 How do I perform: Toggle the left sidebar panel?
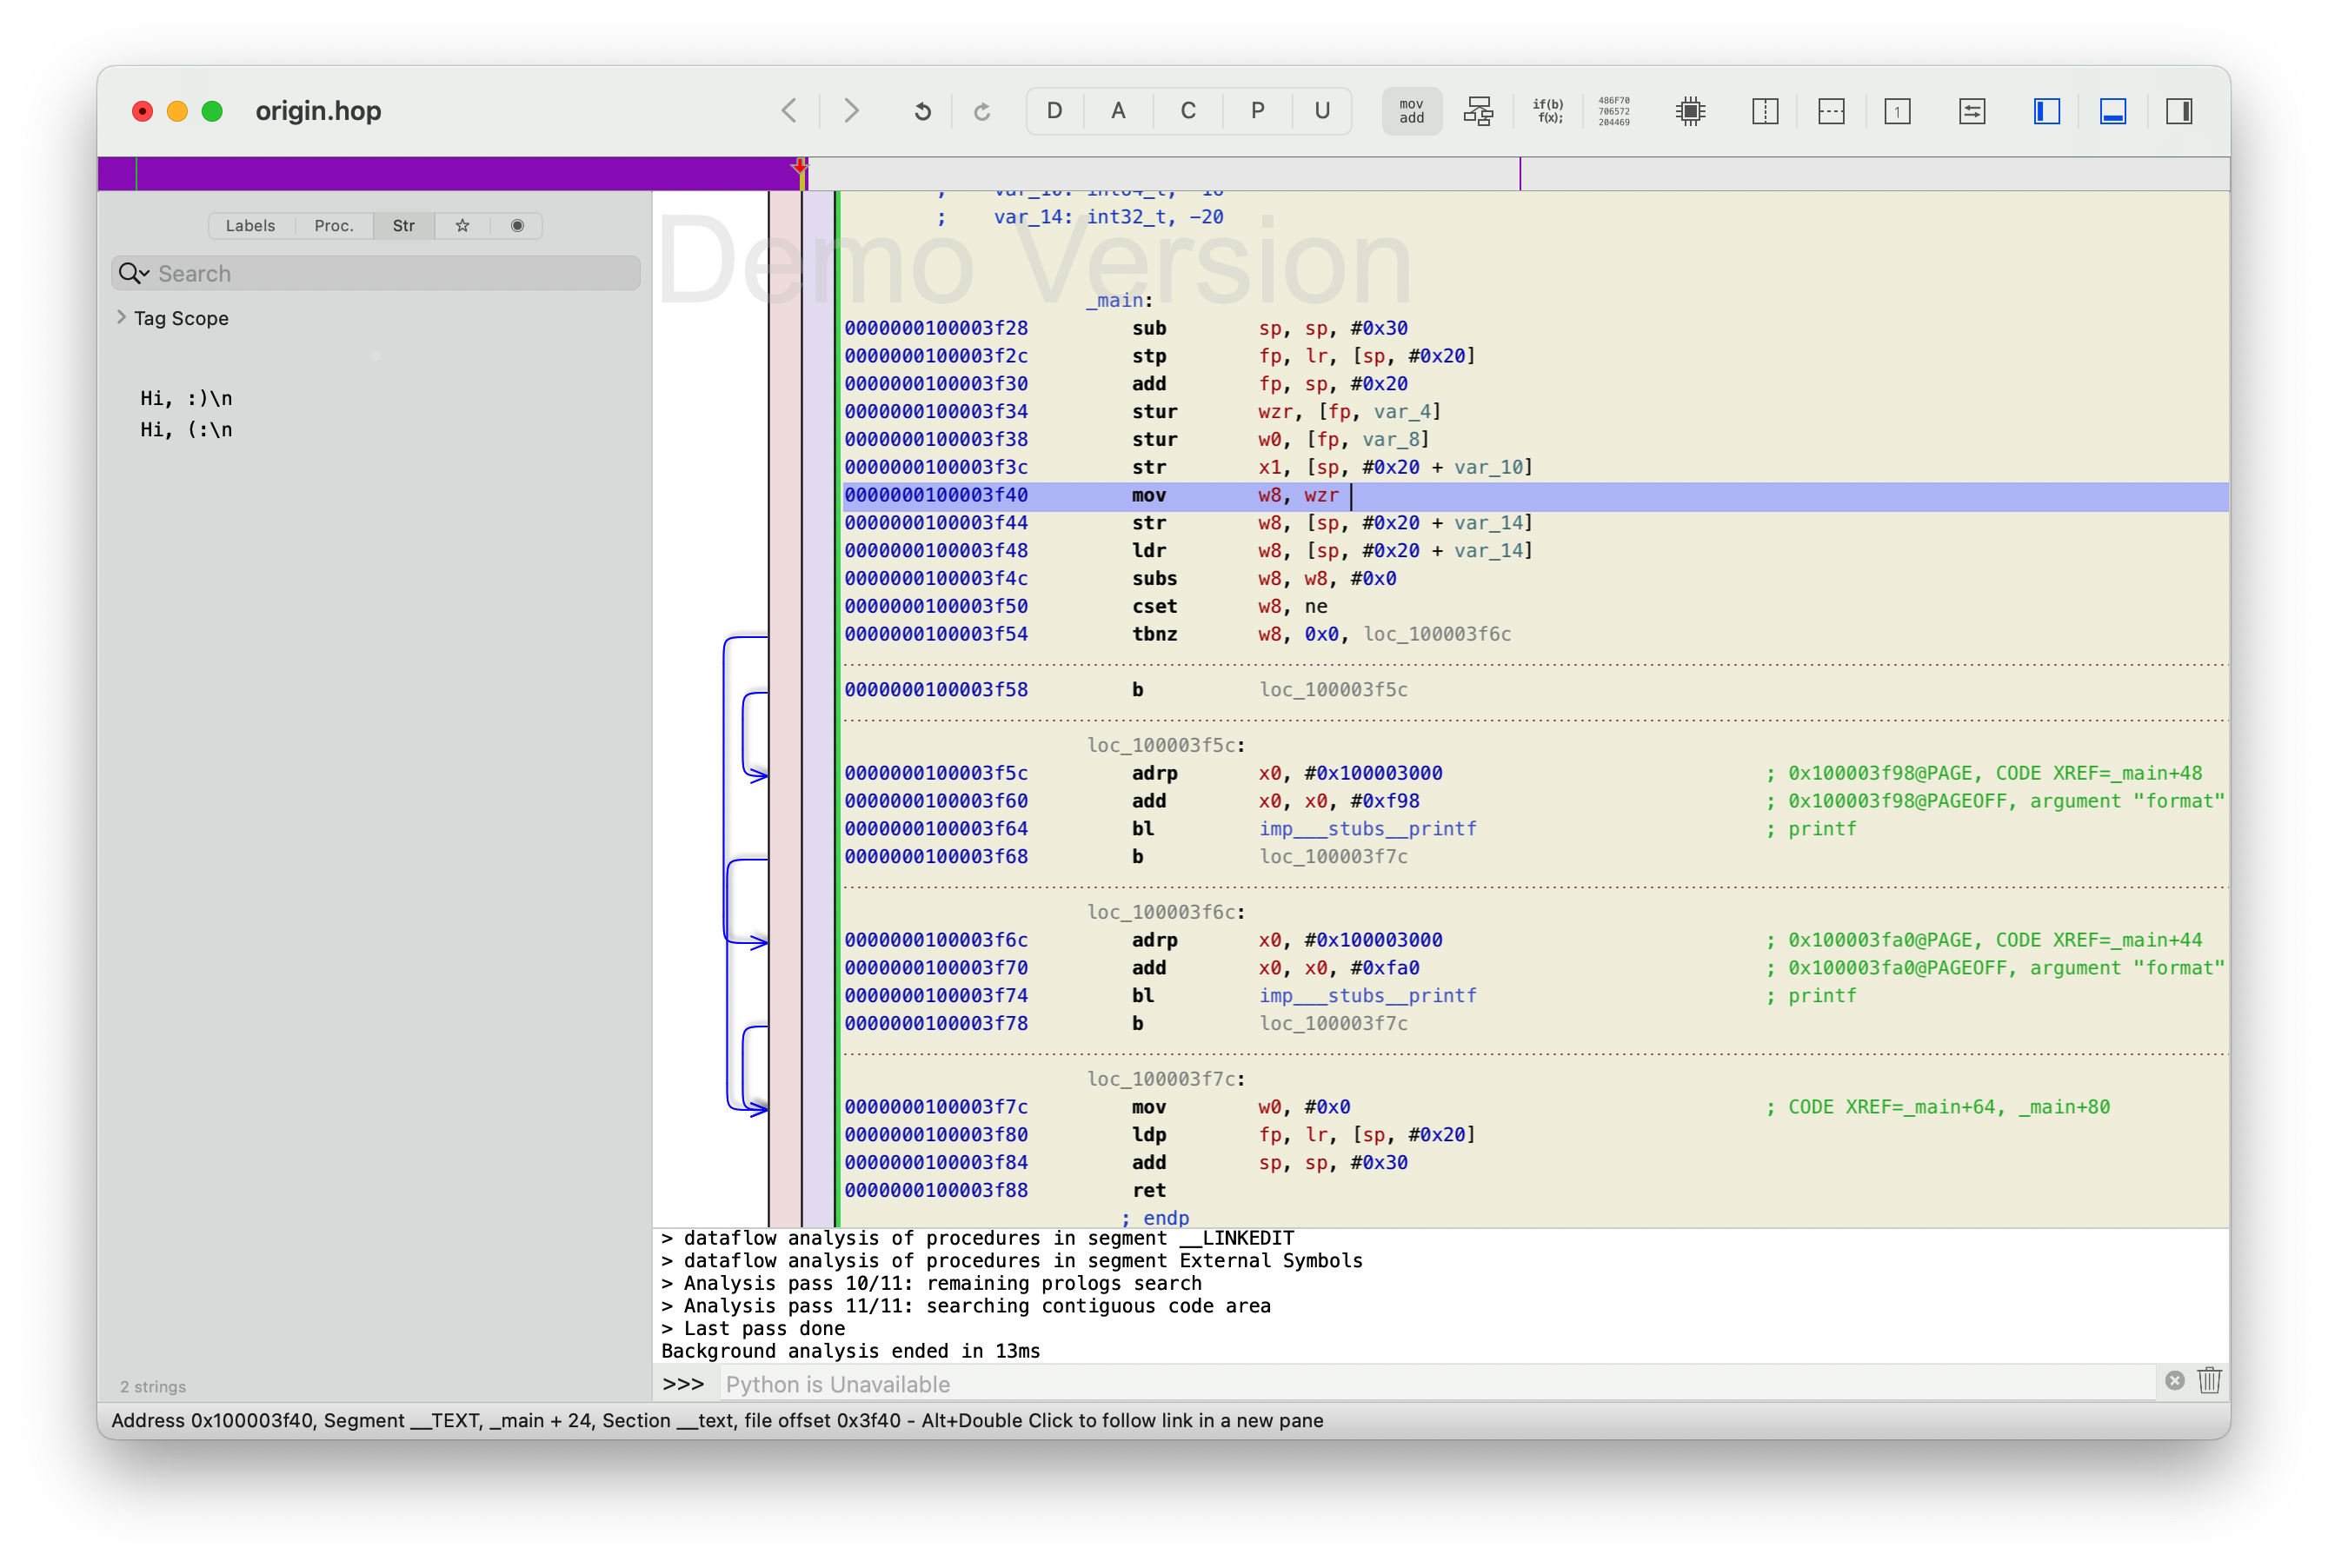click(2046, 111)
